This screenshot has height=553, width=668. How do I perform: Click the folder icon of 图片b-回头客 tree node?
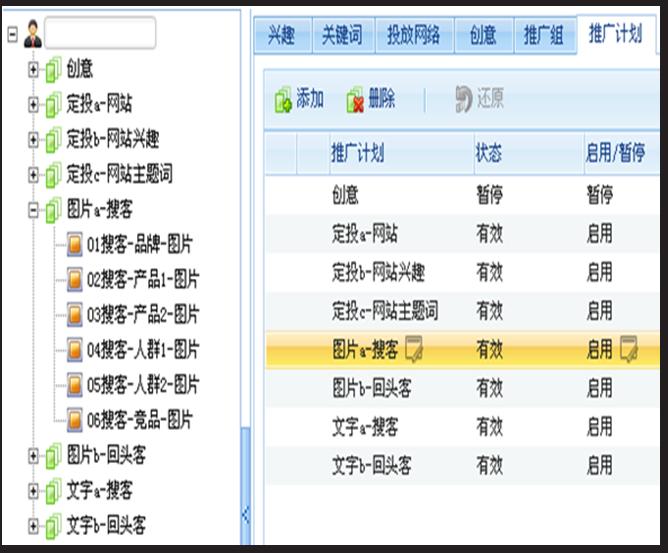53,456
